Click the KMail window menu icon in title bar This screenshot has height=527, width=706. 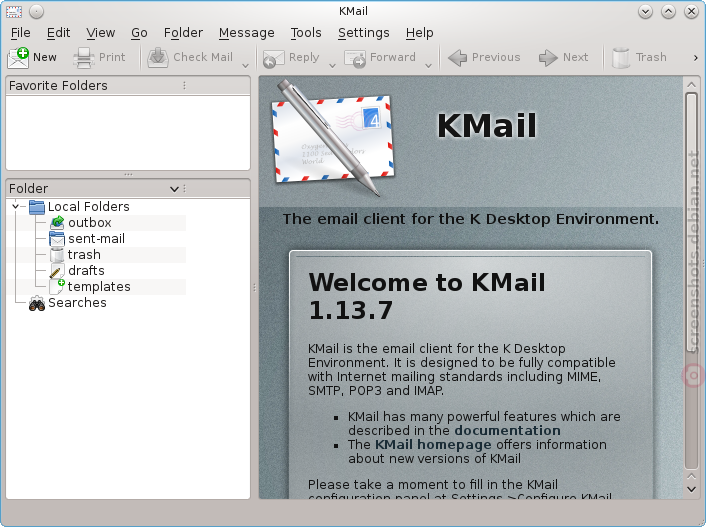[x=14, y=11]
